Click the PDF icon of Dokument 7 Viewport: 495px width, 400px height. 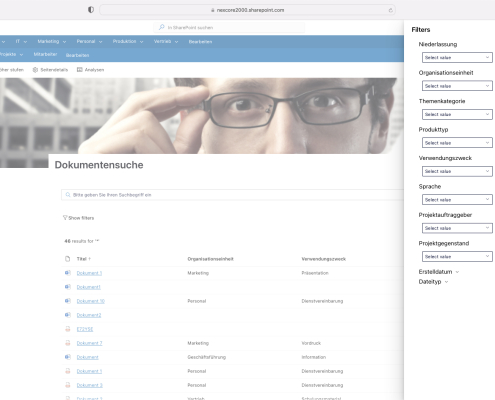tap(68, 343)
